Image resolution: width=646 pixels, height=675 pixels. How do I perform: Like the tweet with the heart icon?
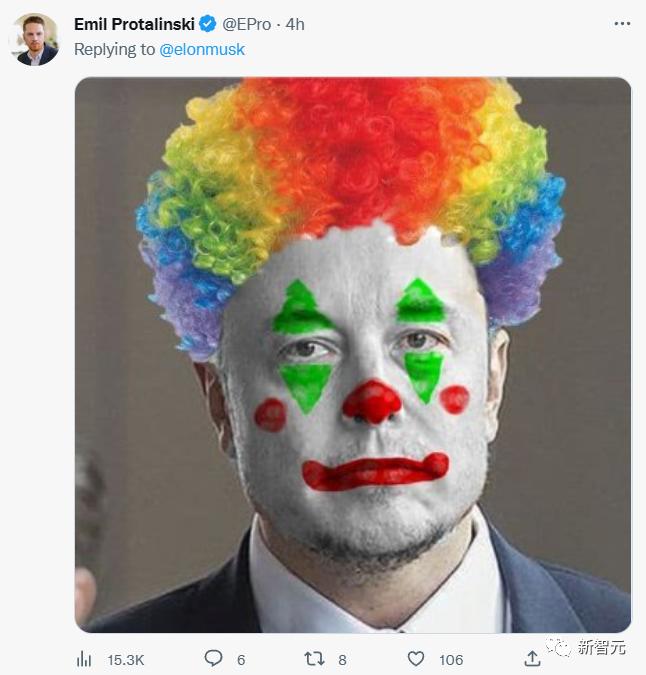tap(416, 658)
